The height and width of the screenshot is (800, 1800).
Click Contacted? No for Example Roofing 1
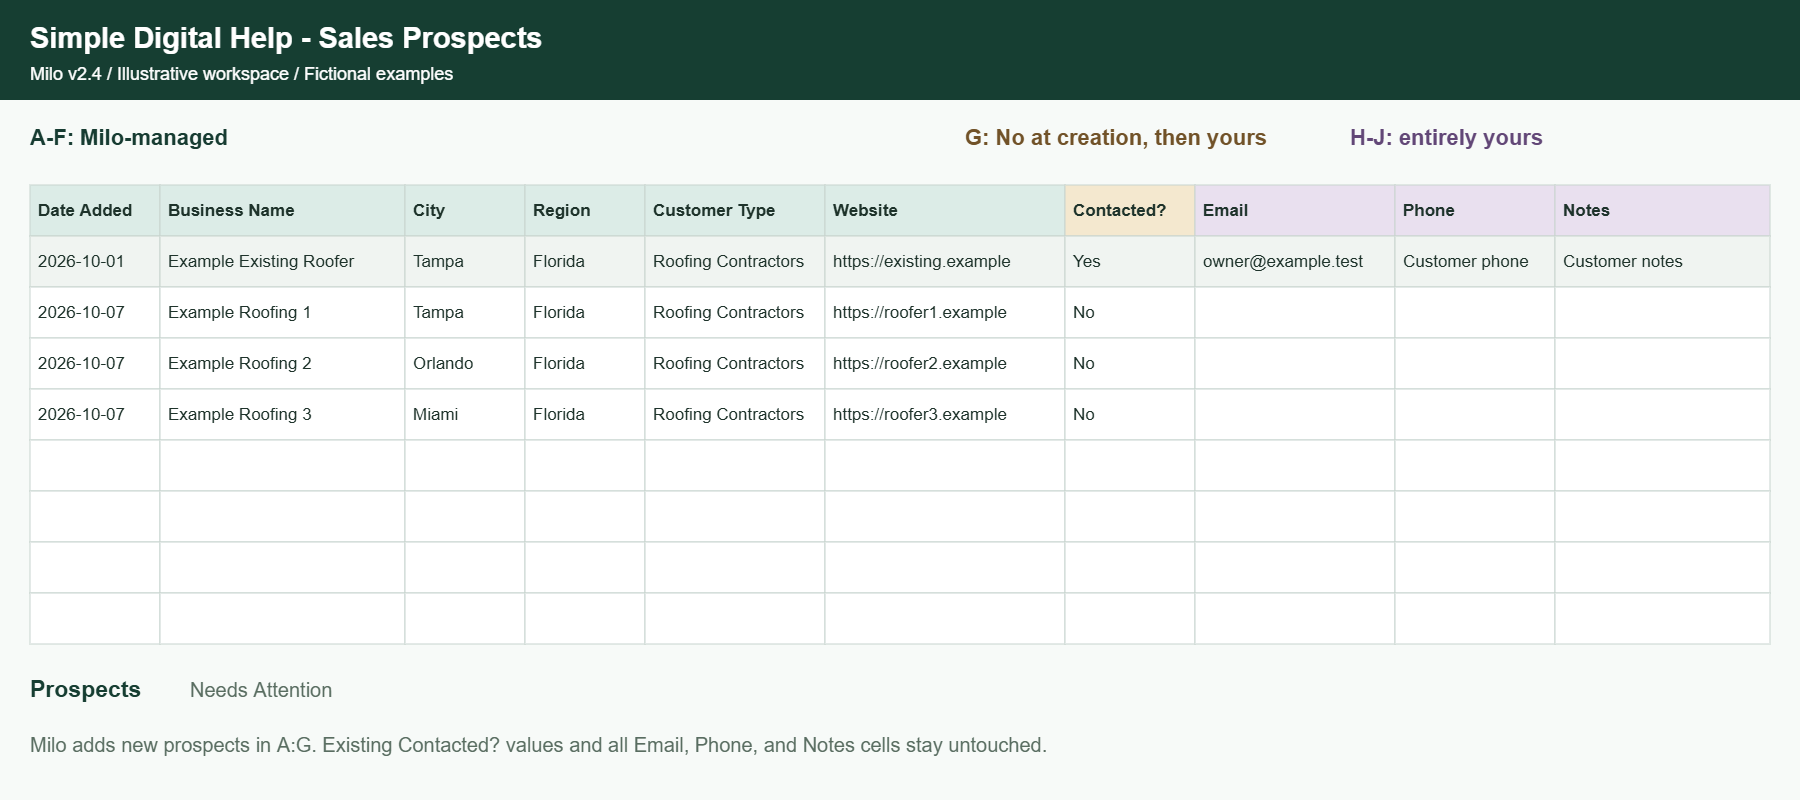click(x=1130, y=312)
